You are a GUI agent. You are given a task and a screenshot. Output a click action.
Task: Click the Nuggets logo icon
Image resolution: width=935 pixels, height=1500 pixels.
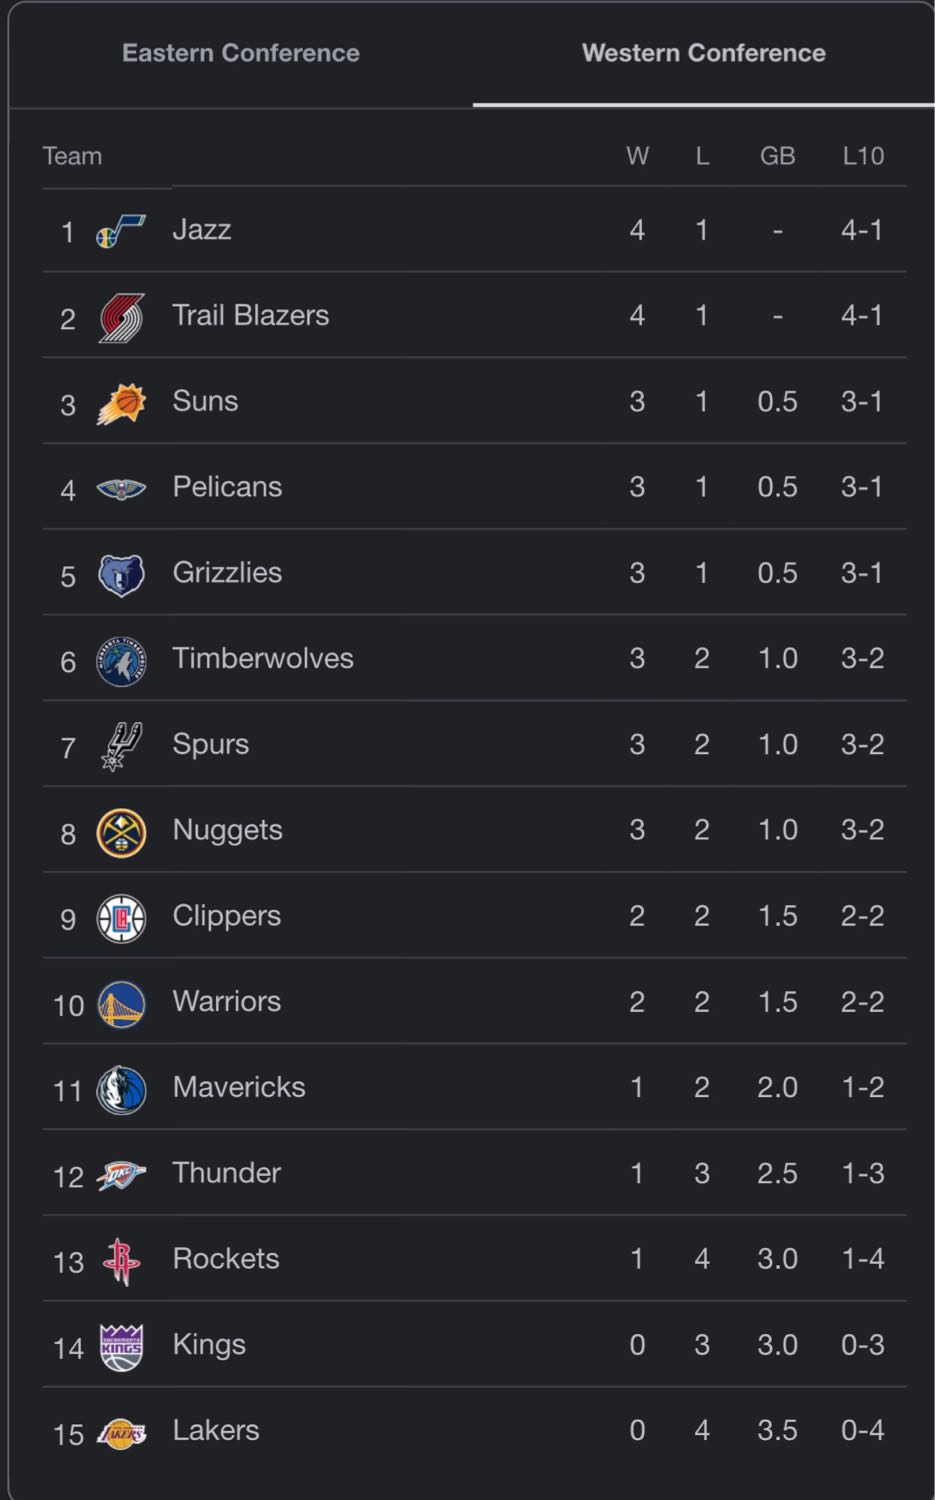(x=121, y=833)
